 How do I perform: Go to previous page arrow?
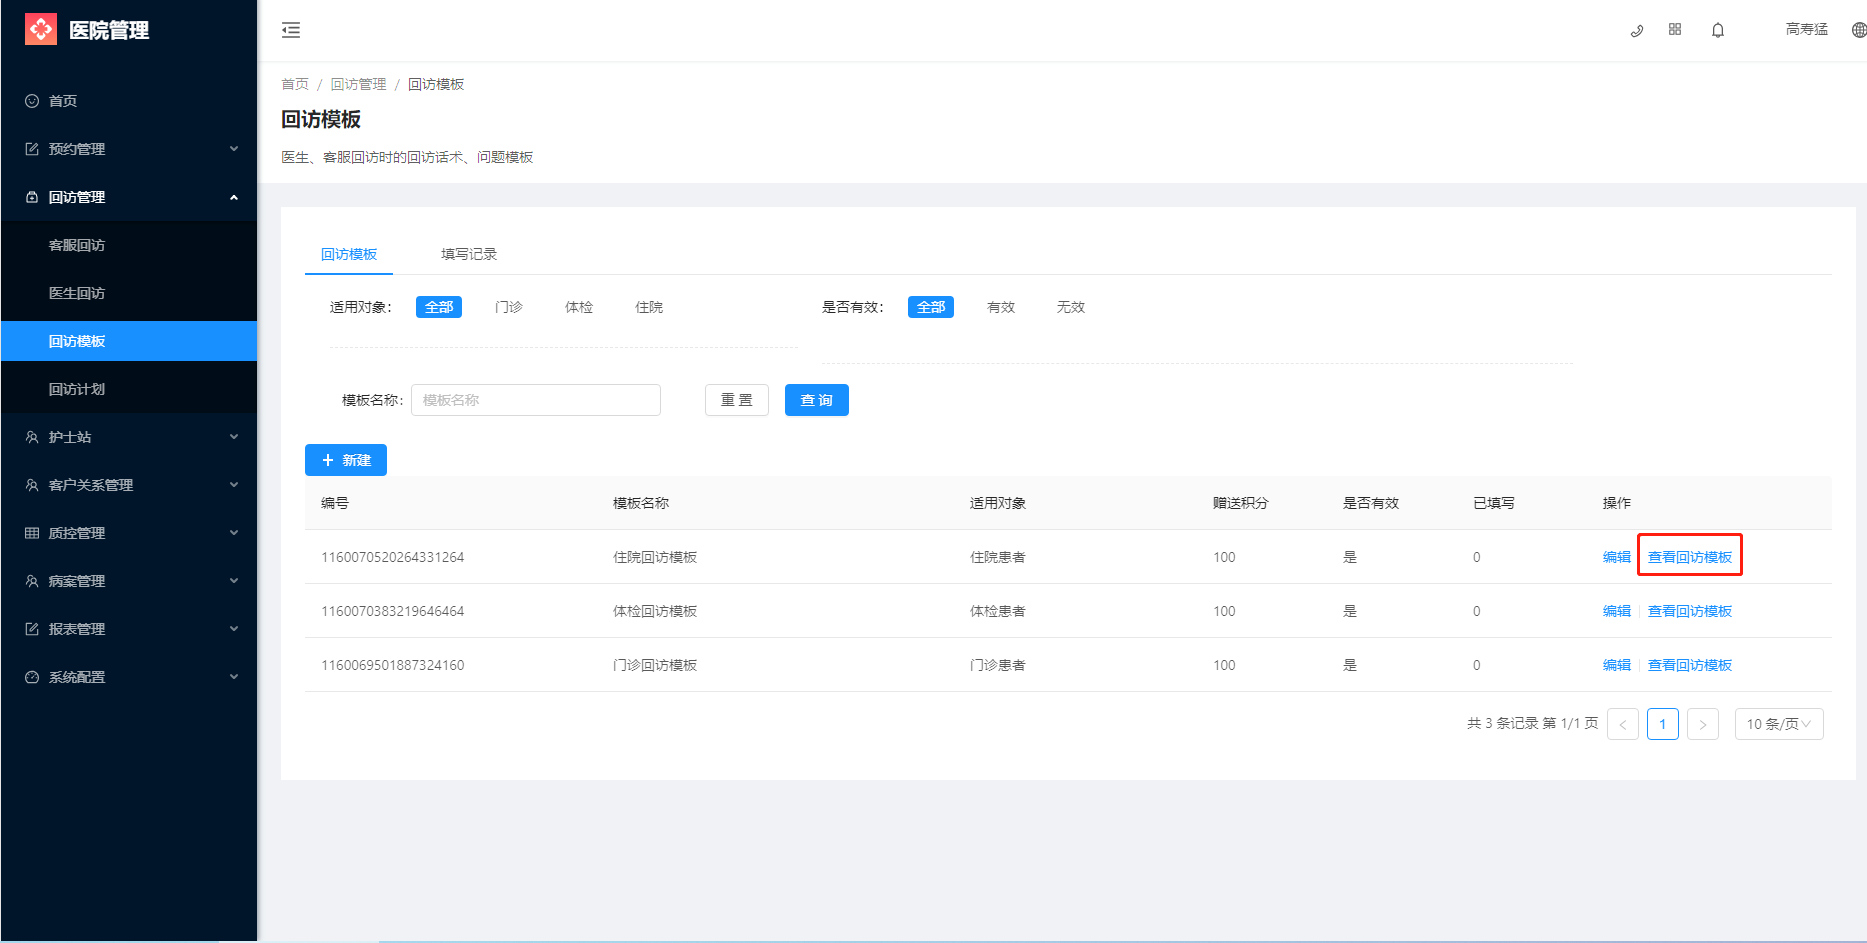1623,724
